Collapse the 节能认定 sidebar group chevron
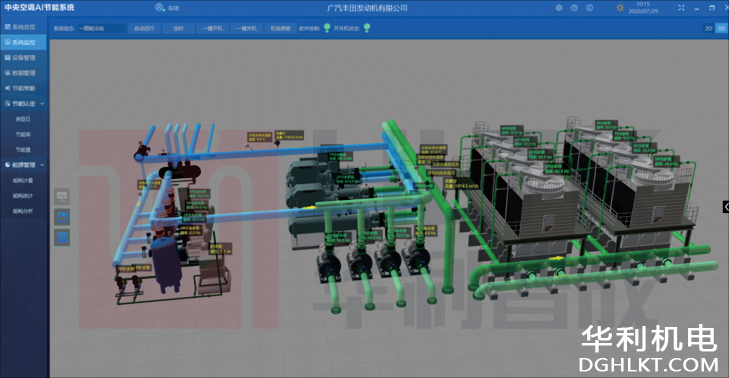 [42, 104]
